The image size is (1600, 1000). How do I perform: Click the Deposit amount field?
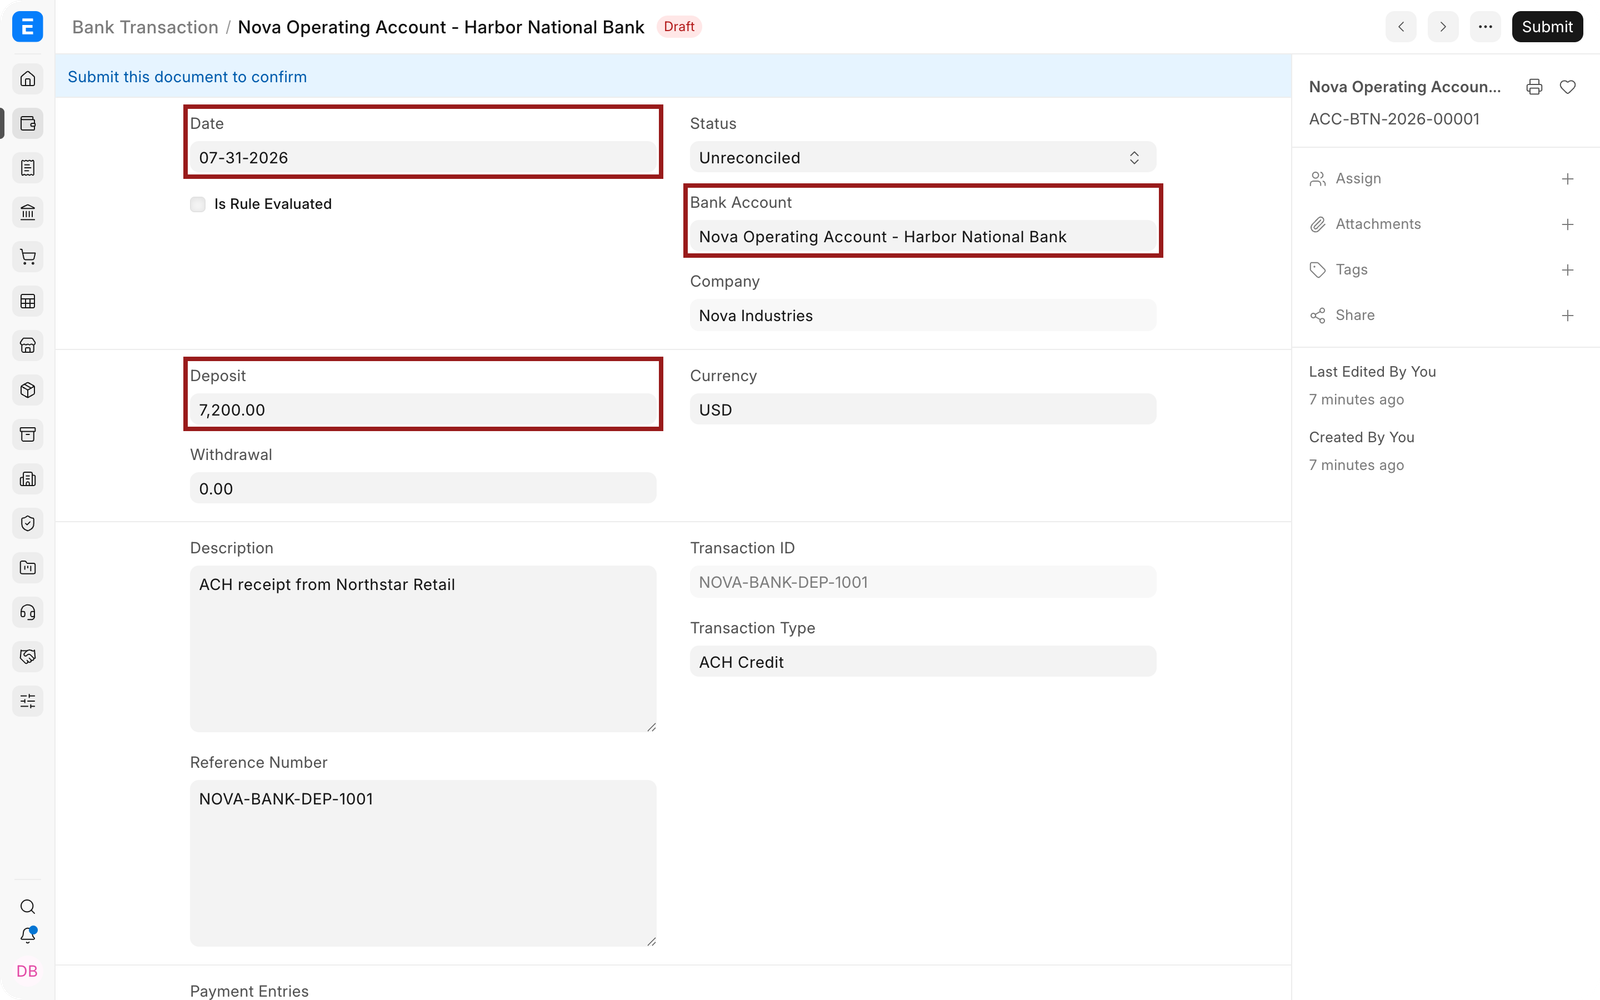[423, 409]
